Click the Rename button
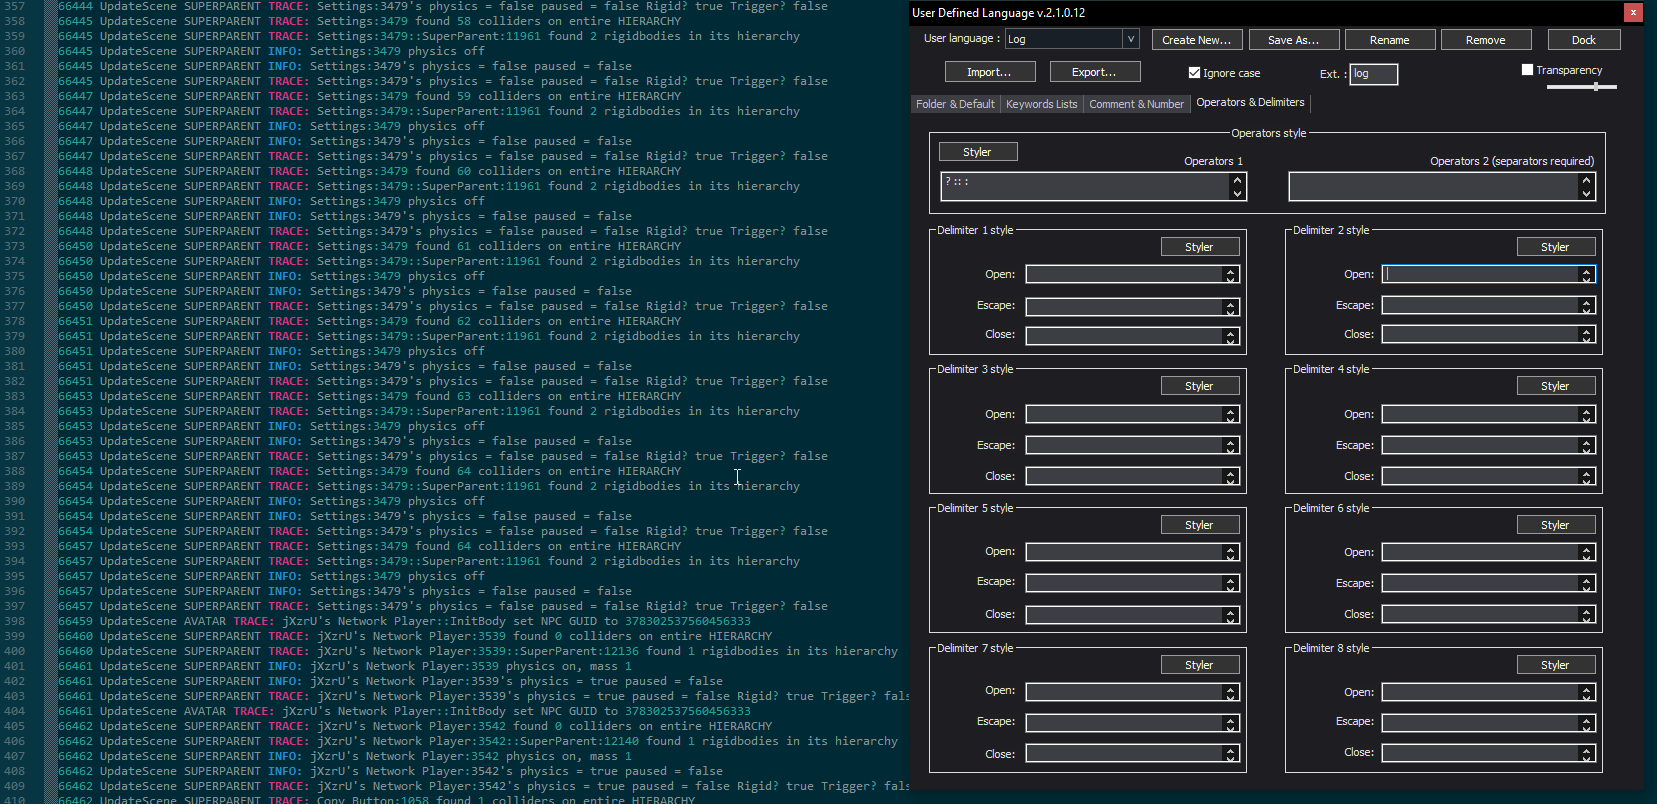This screenshot has height=804, width=1657. (1389, 40)
